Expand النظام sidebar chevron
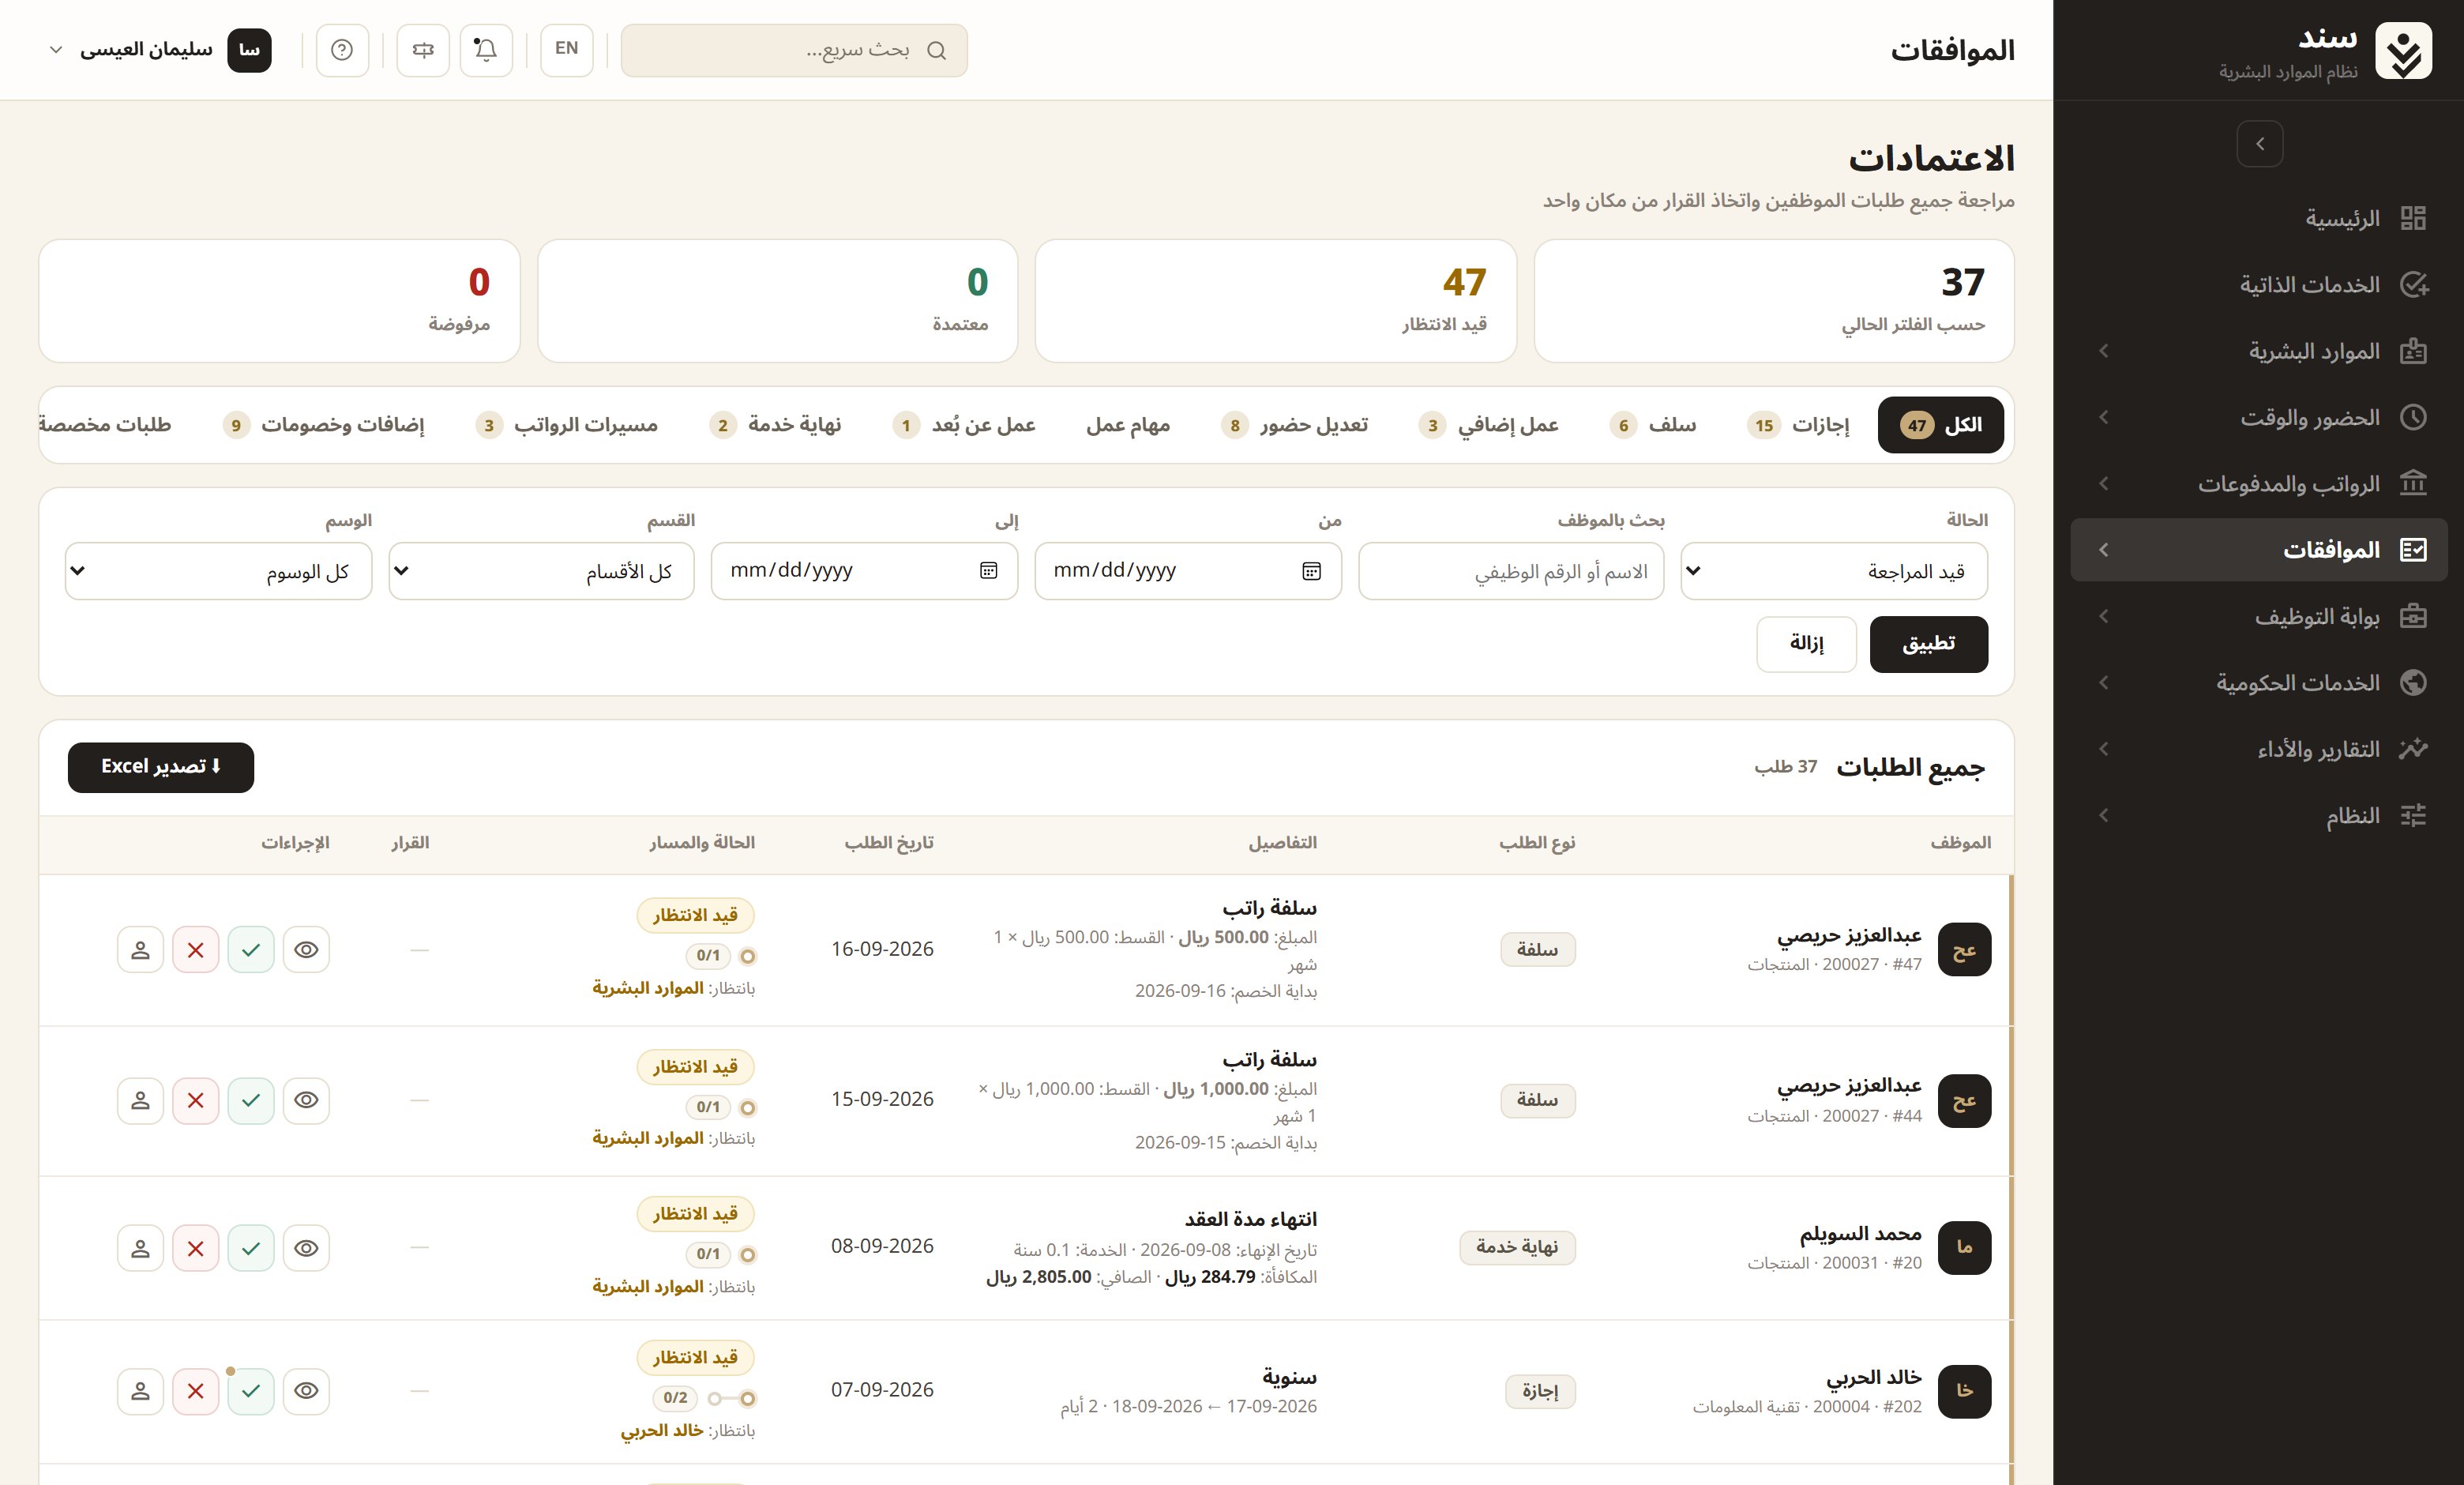The width and height of the screenshot is (2464, 1485). (x=2103, y=815)
